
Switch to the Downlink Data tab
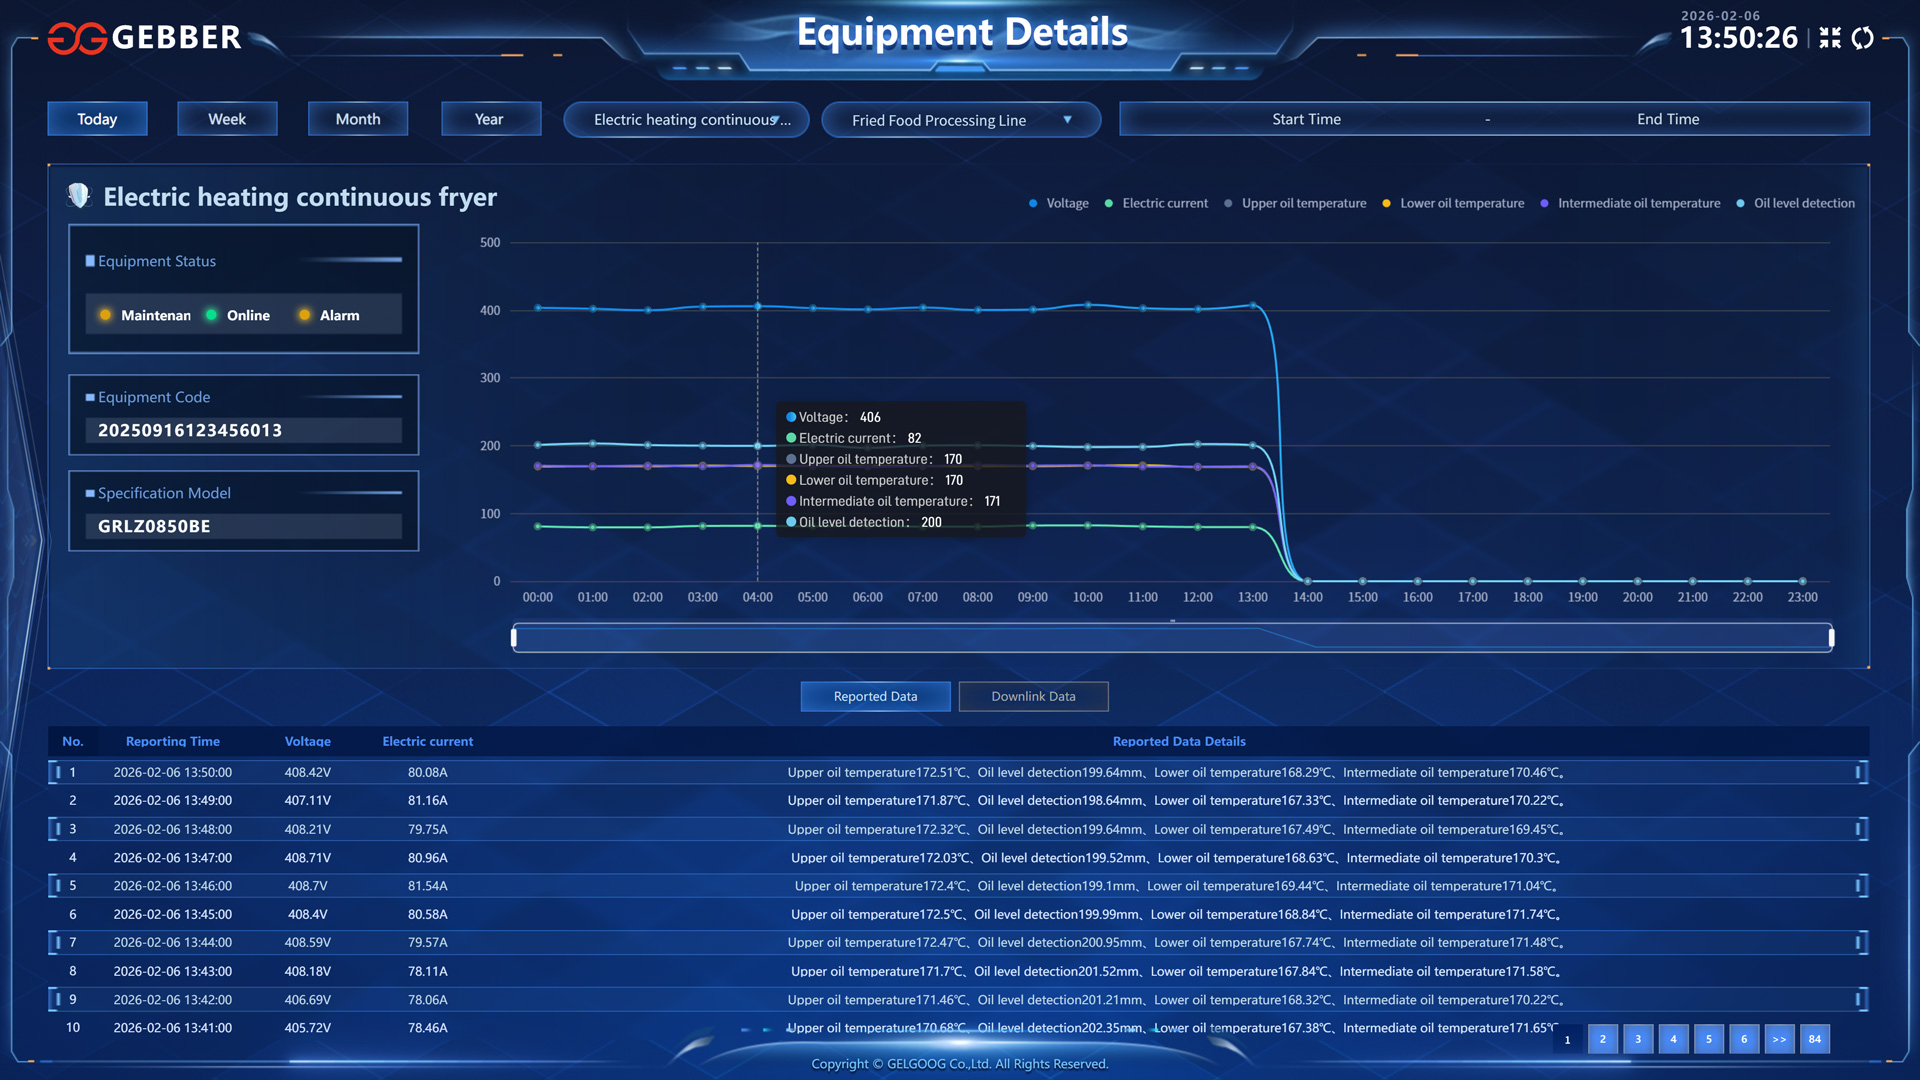click(1033, 697)
